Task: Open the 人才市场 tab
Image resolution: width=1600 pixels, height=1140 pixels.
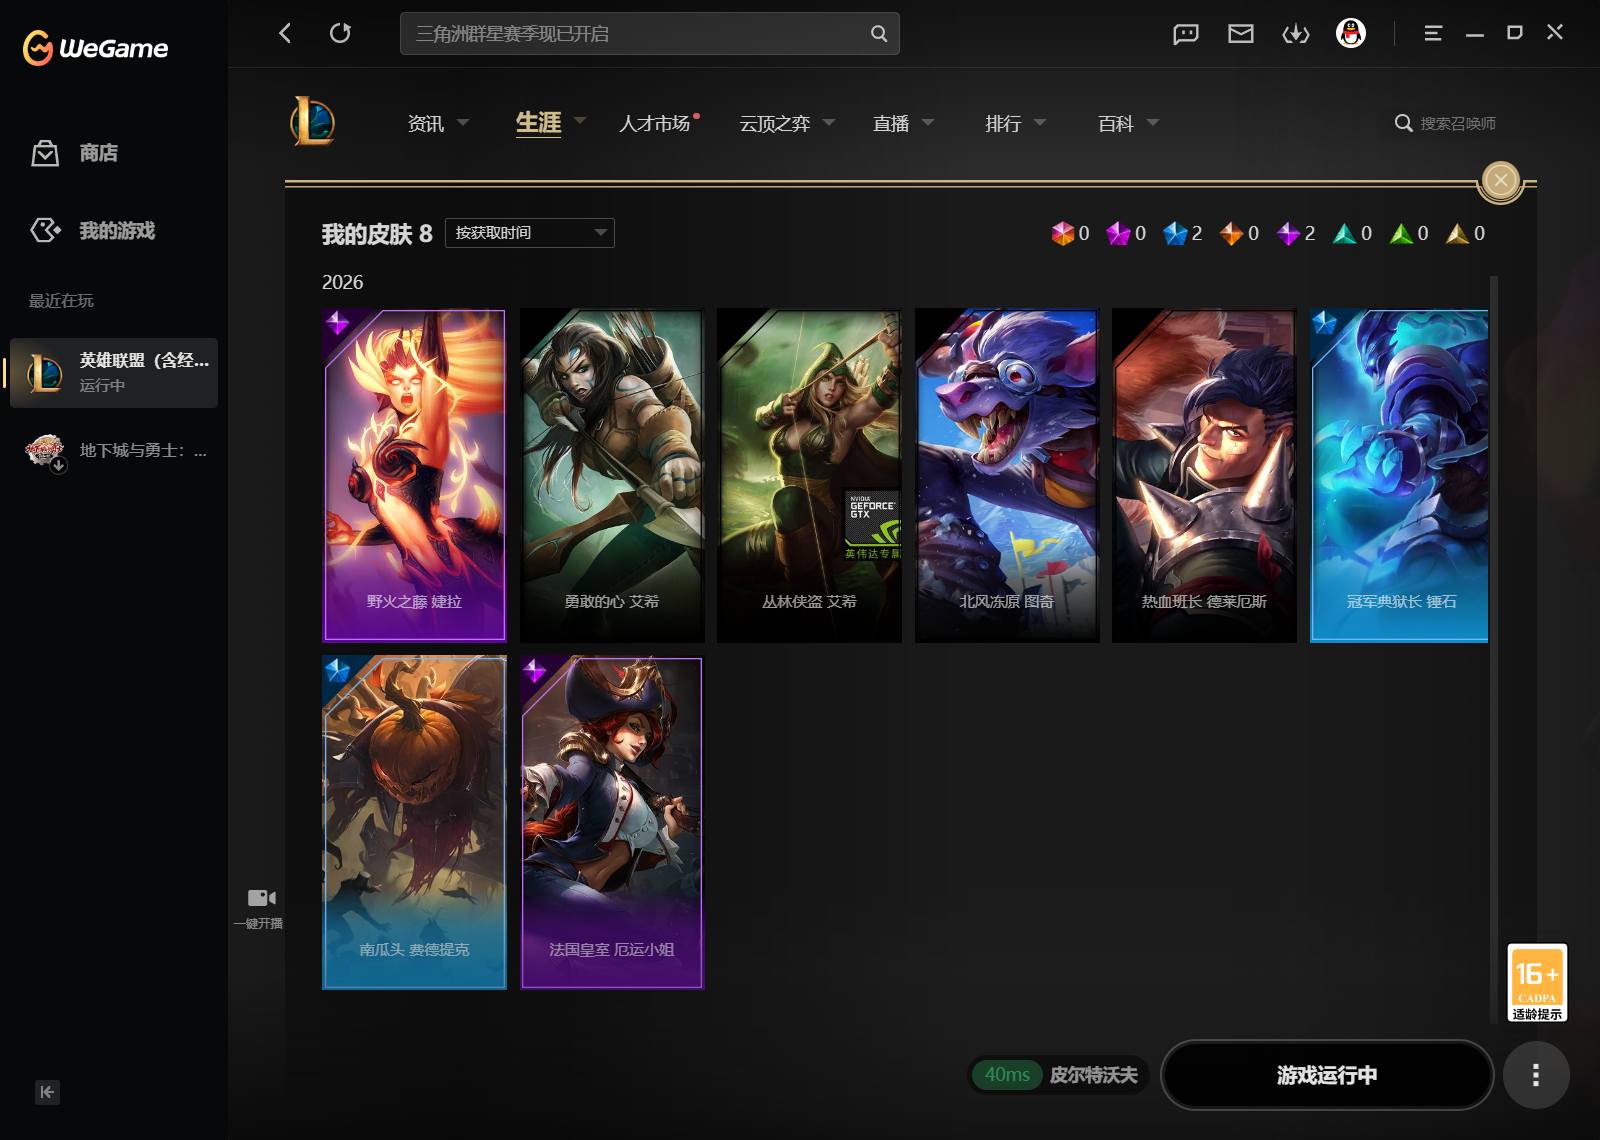Action: click(654, 123)
